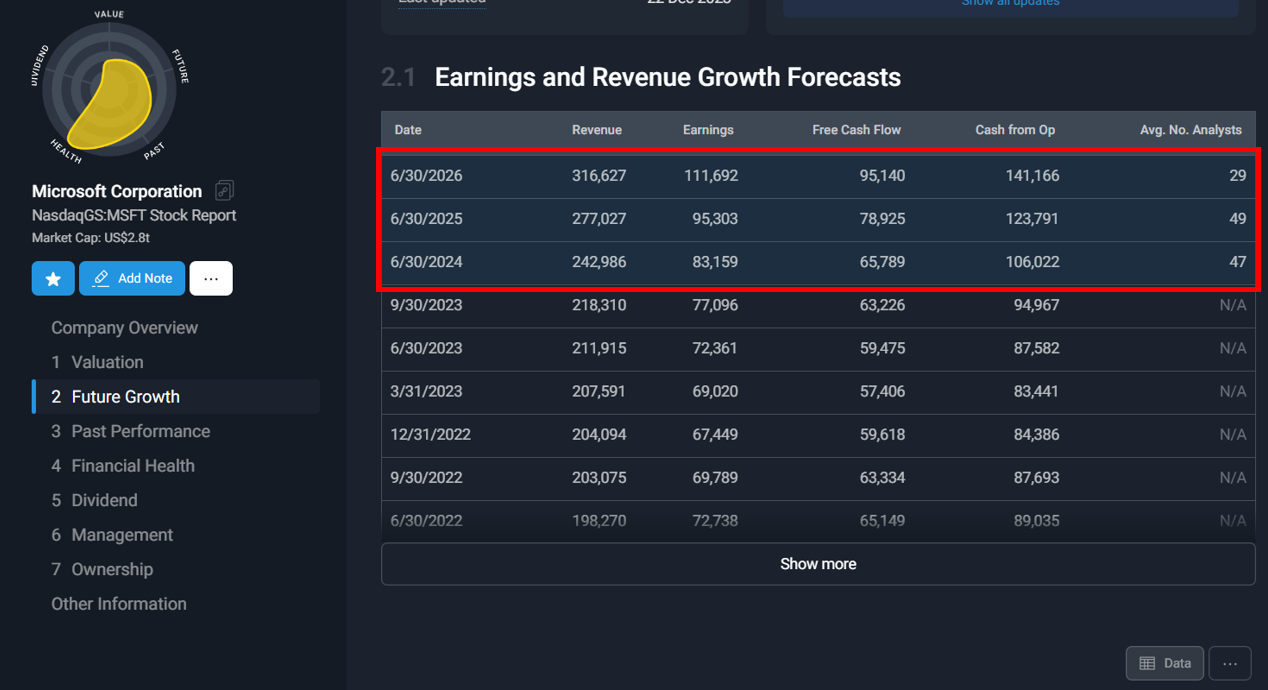Go to Company Overview section

[x=124, y=328]
